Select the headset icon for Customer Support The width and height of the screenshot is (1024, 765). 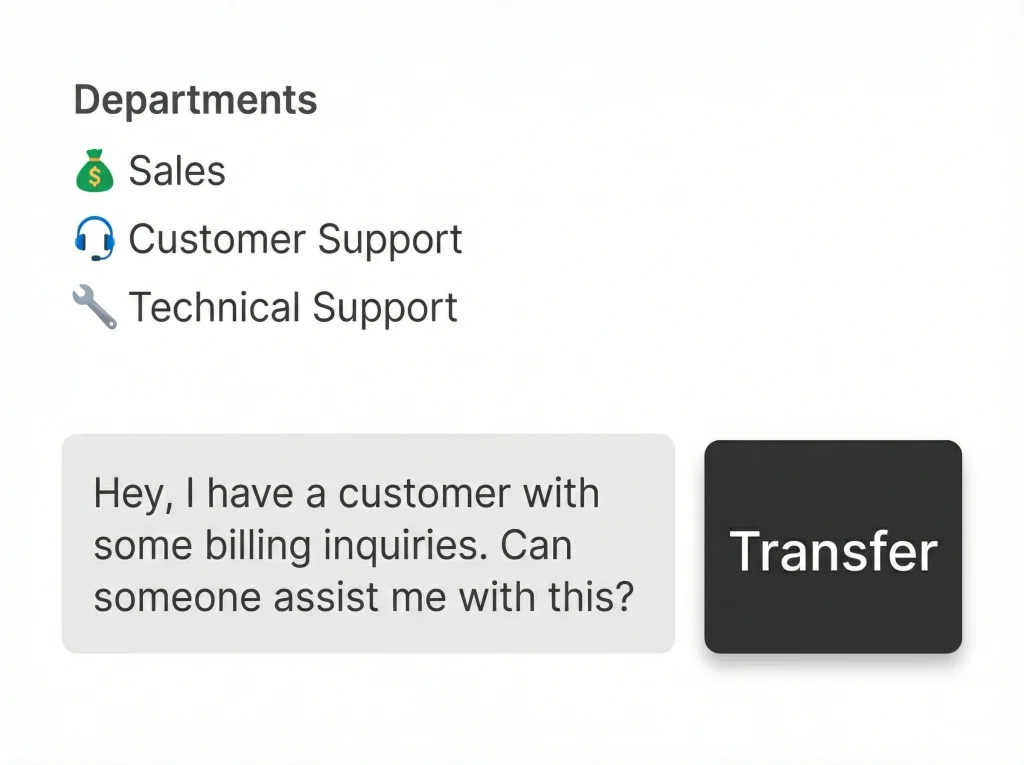click(x=95, y=240)
